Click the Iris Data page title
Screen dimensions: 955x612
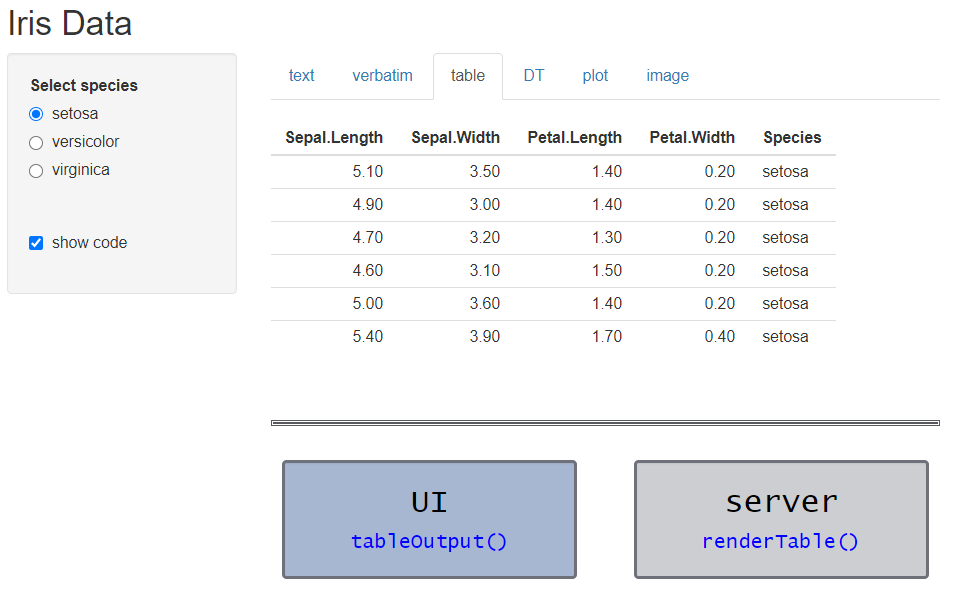[69, 24]
